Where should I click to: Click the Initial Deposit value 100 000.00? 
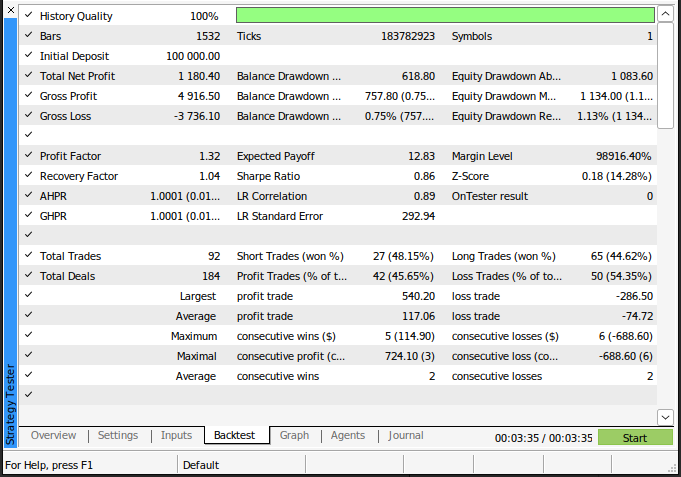193,56
